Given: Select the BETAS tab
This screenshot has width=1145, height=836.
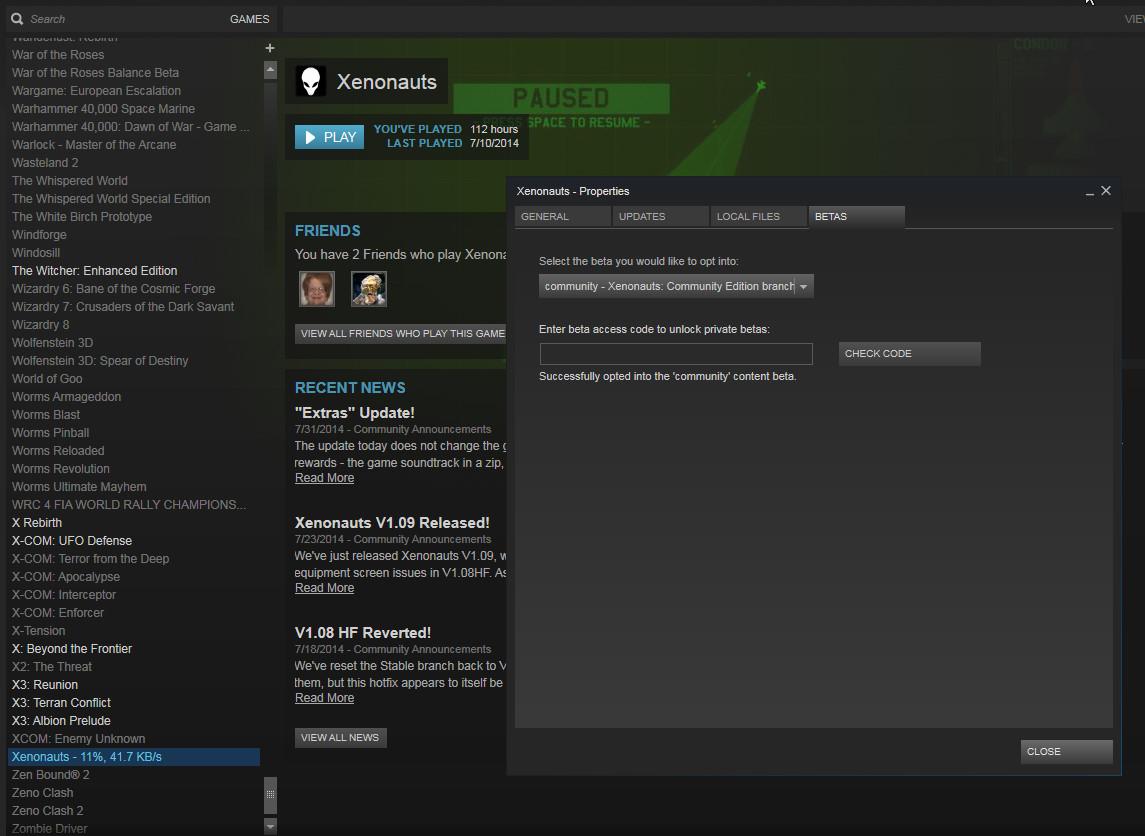Looking at the screenshot, I should click(857, 217).
